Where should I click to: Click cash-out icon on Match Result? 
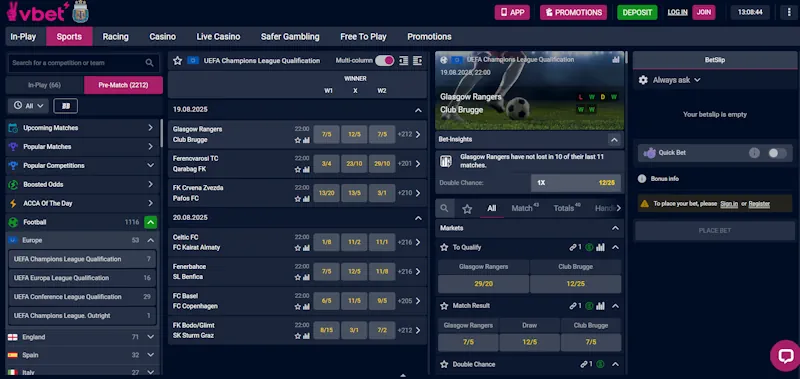coord(589,306)
